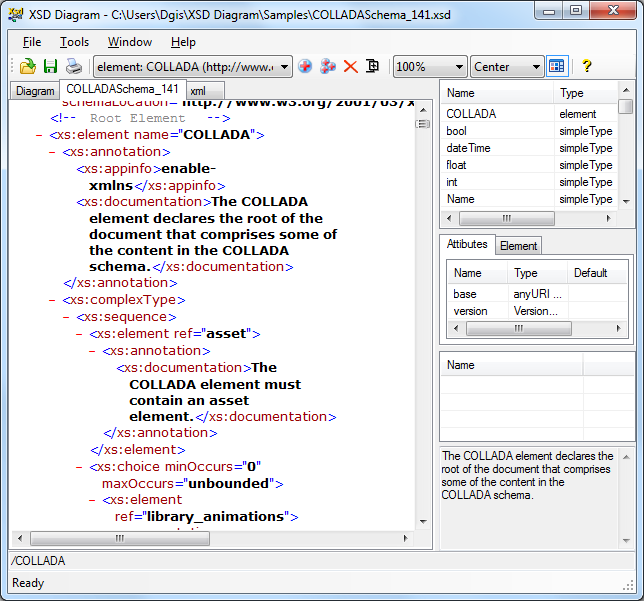
Task: Click the XML view horizontal scrollbar thumb
Action: click(118, 537)
